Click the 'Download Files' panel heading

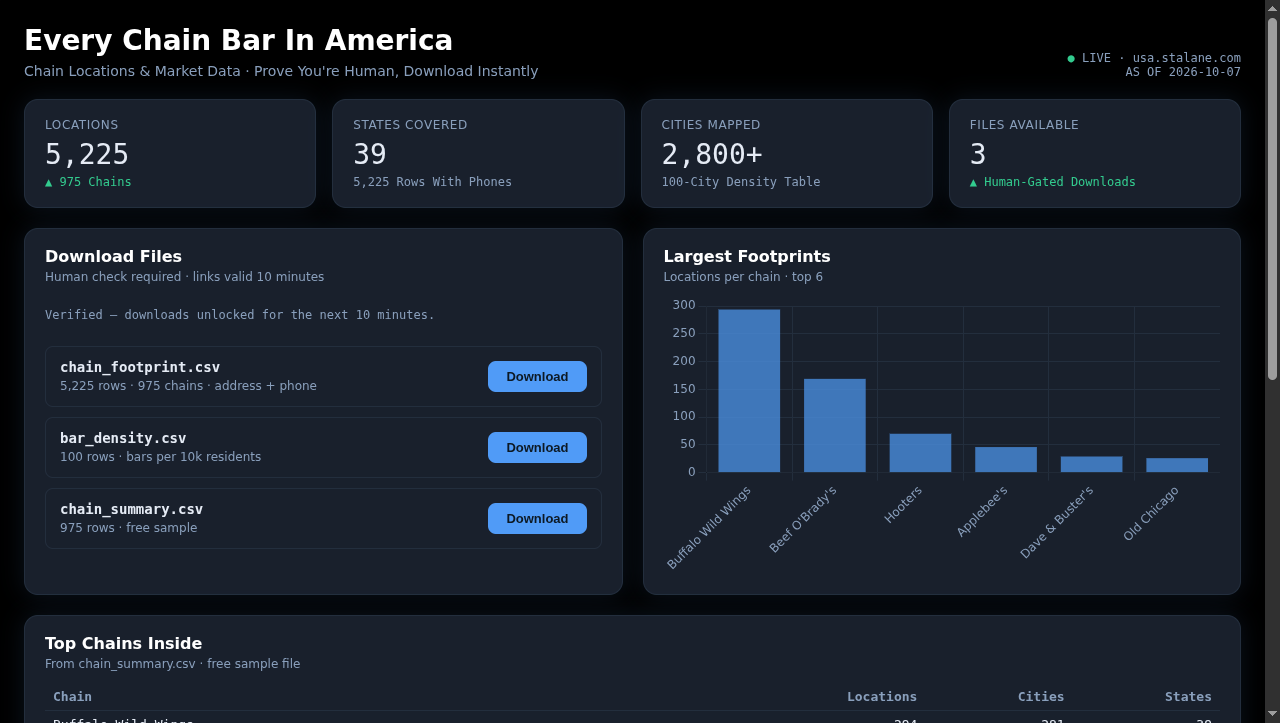point(113,256)
